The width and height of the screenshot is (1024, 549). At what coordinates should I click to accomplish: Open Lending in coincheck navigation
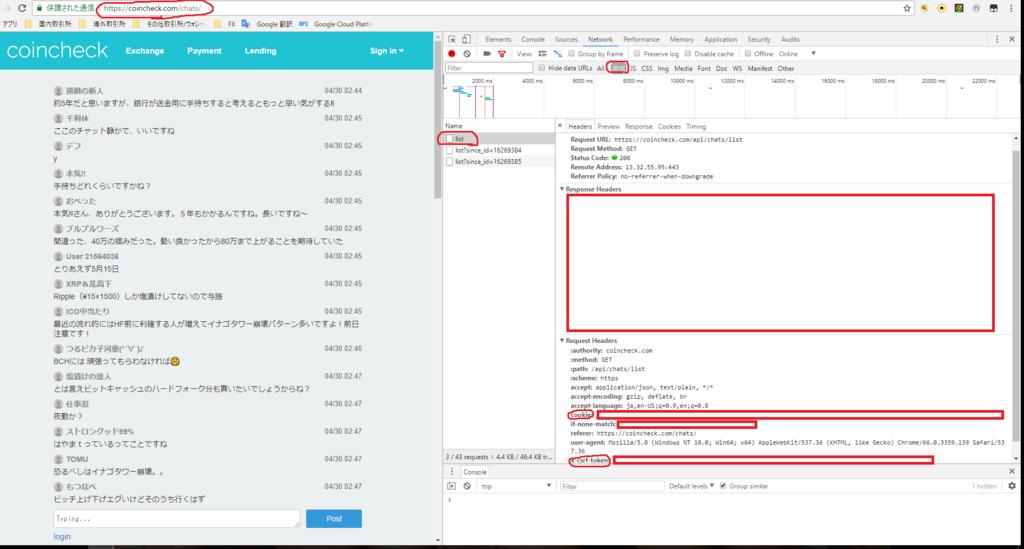[261, 51]
